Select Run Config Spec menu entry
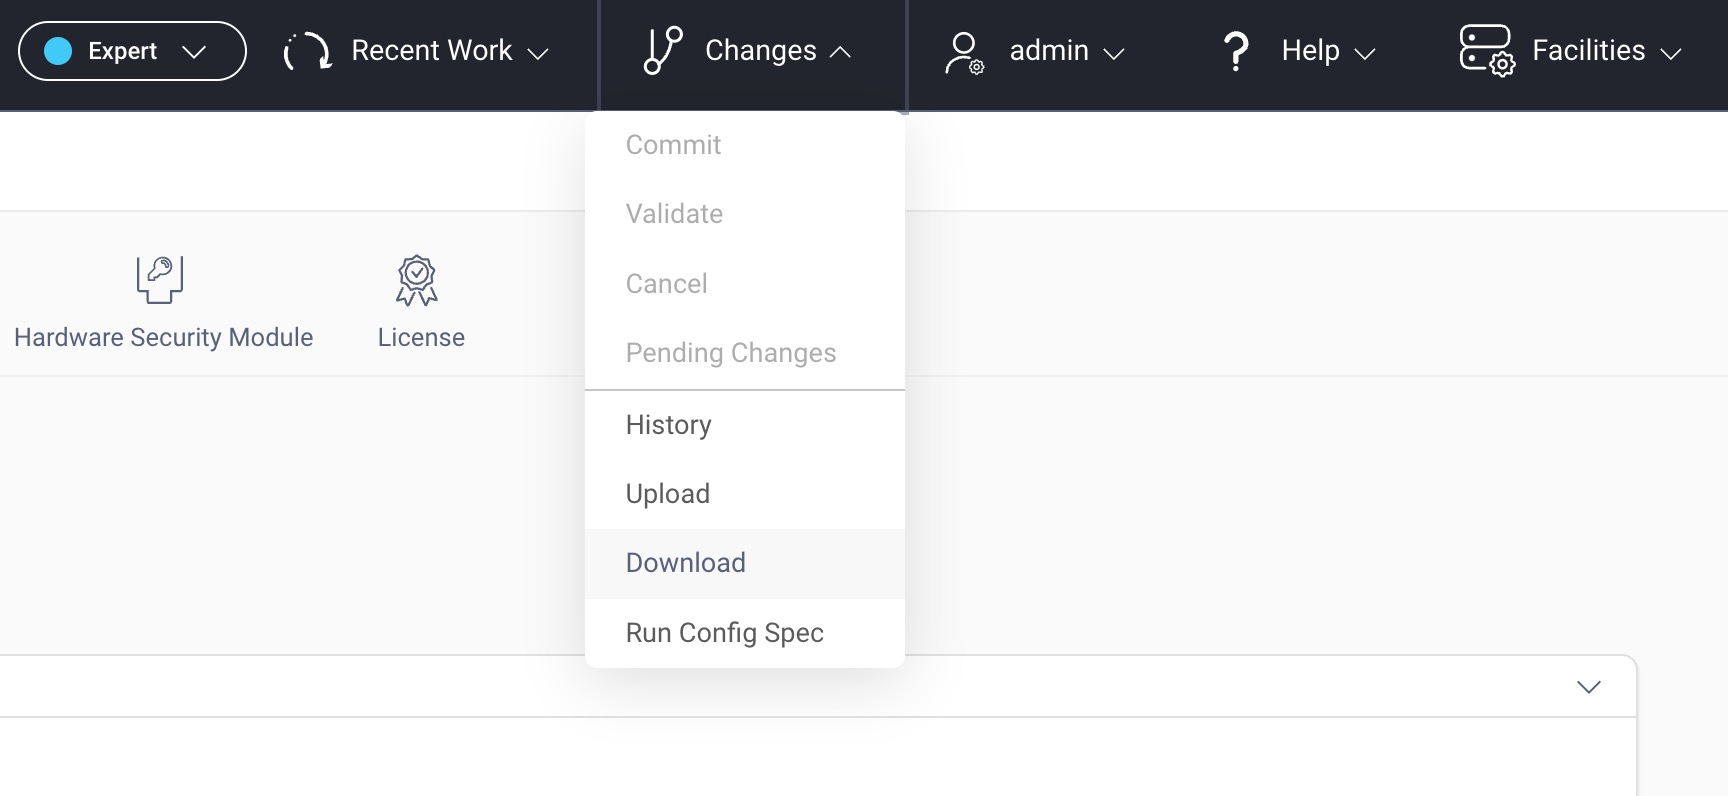1728x796 pixels. (x=745, y=633)
